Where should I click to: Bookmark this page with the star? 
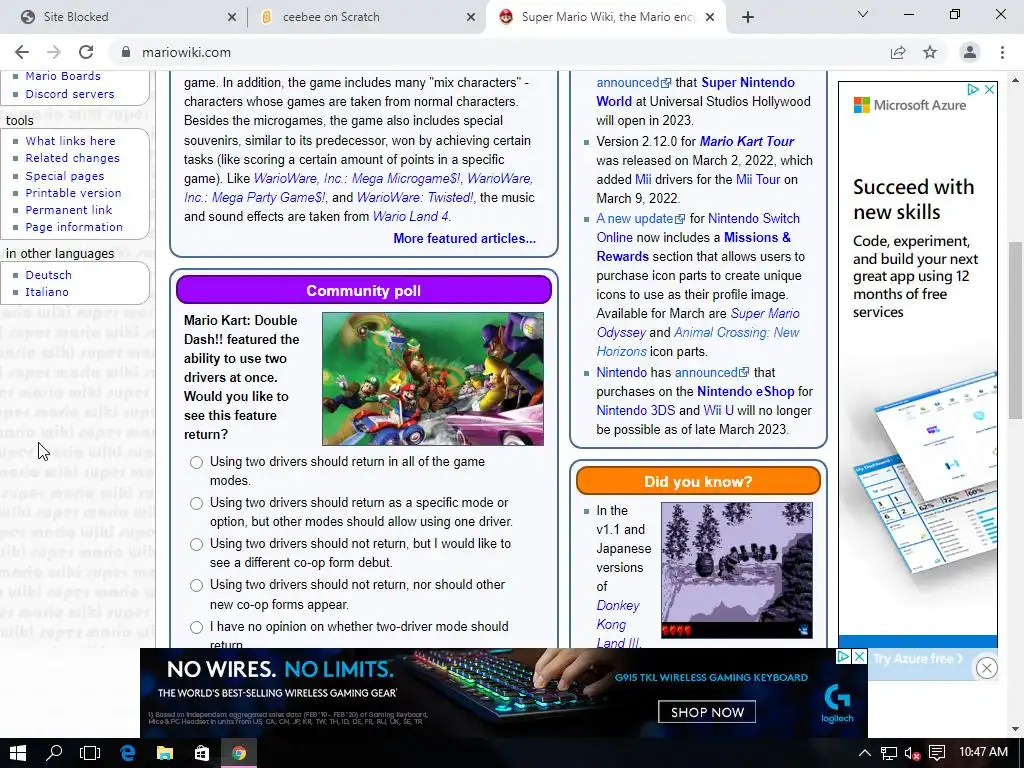pos(930,52)
